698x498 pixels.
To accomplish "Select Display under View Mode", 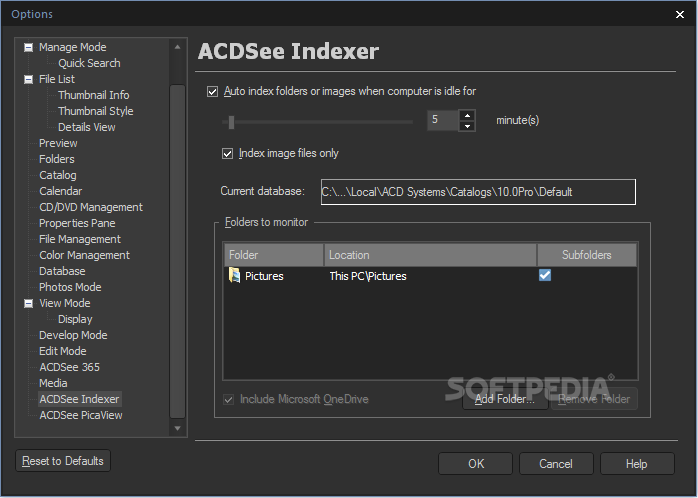I will click(x=75, y=320).
